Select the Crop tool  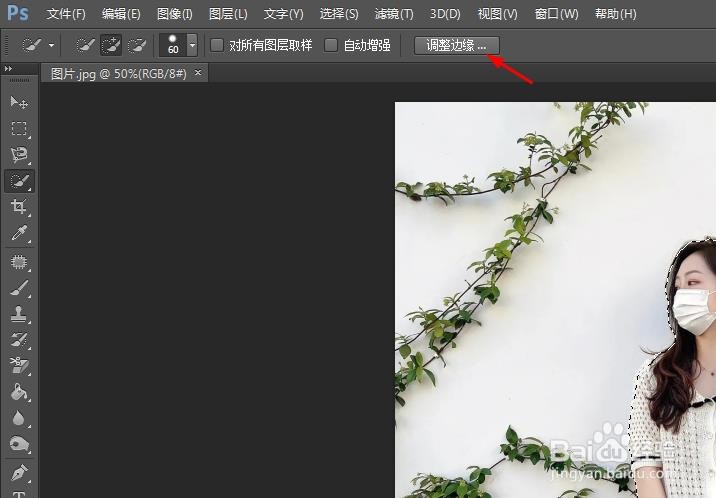(x=19, y=207)
